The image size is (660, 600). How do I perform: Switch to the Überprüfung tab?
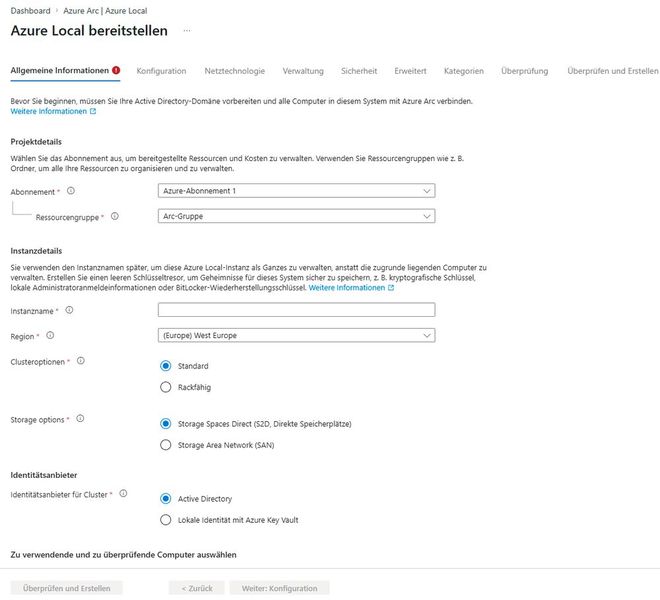[524, 71]
